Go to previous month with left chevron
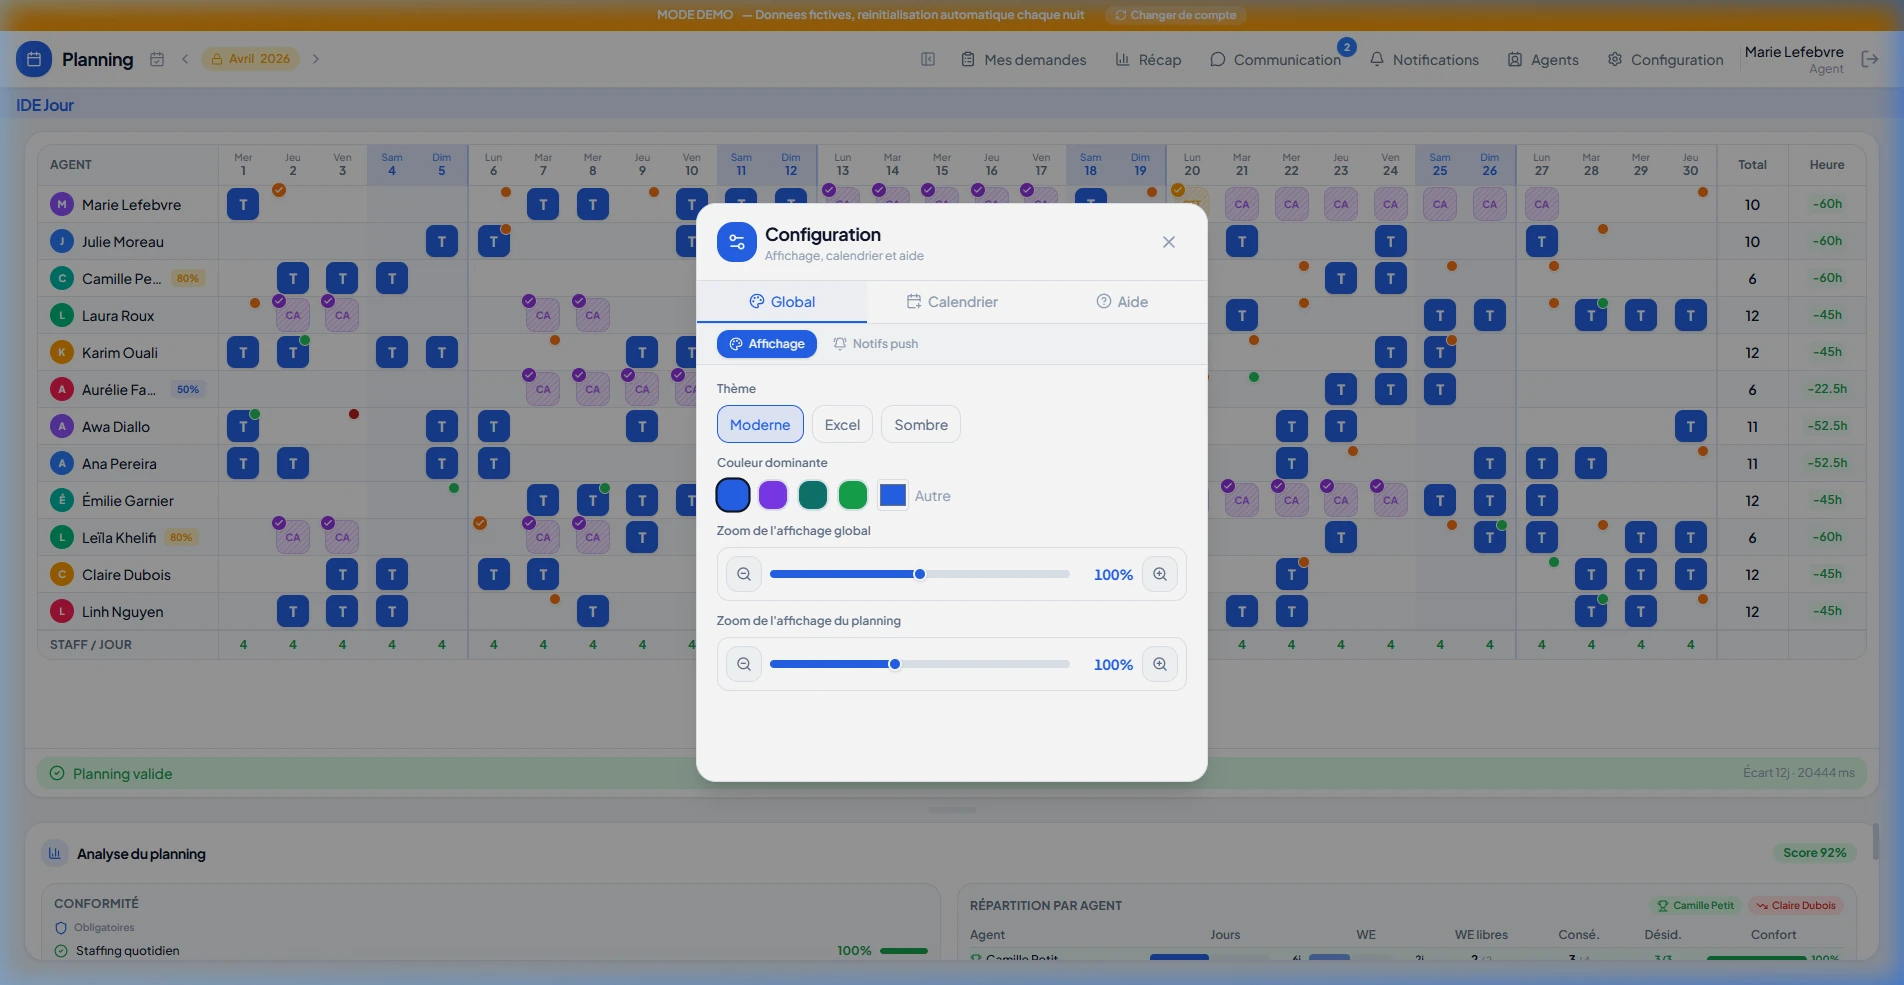 pos(185,59)
